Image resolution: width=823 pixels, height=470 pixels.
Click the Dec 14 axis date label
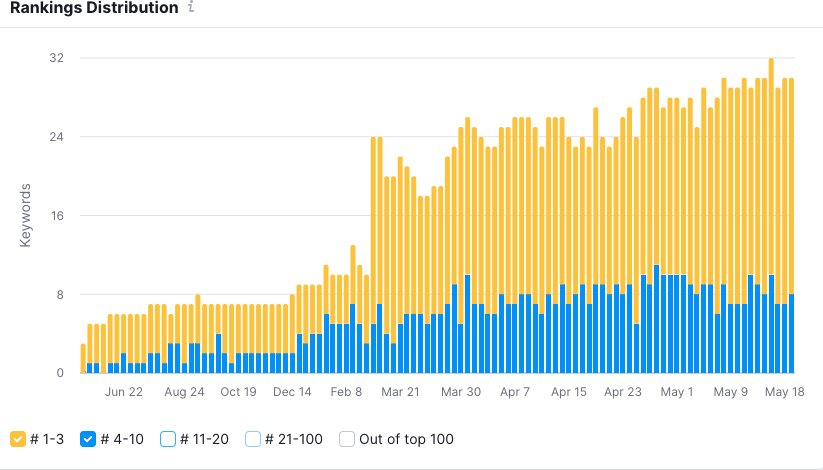[x=292, y=392]
